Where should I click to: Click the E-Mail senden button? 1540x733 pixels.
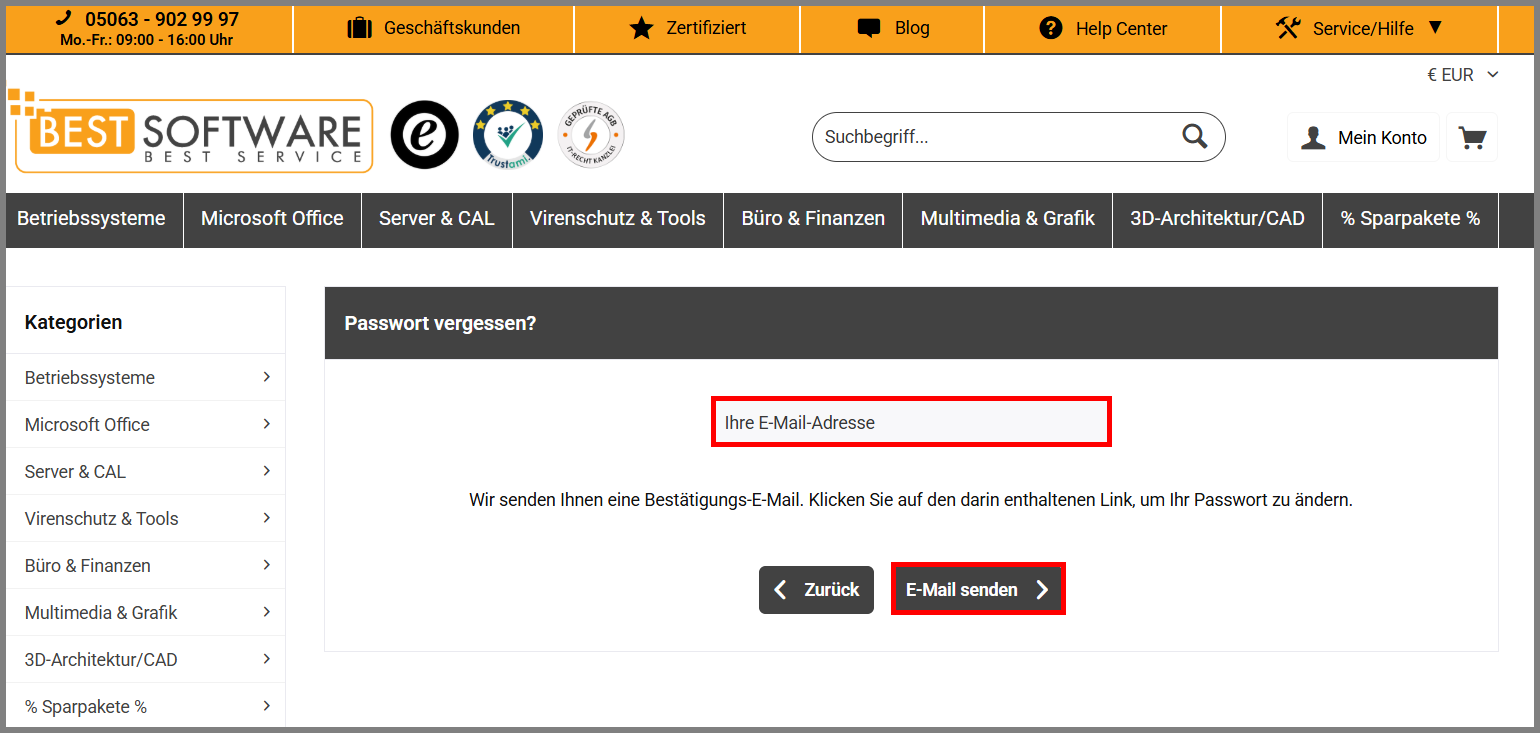(x=978, y=589)
